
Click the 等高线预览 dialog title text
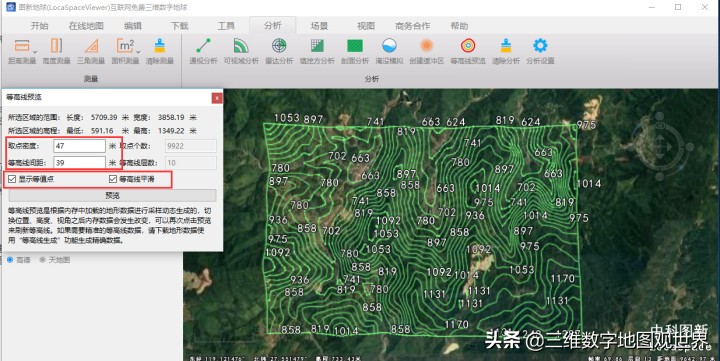[24, 97]
